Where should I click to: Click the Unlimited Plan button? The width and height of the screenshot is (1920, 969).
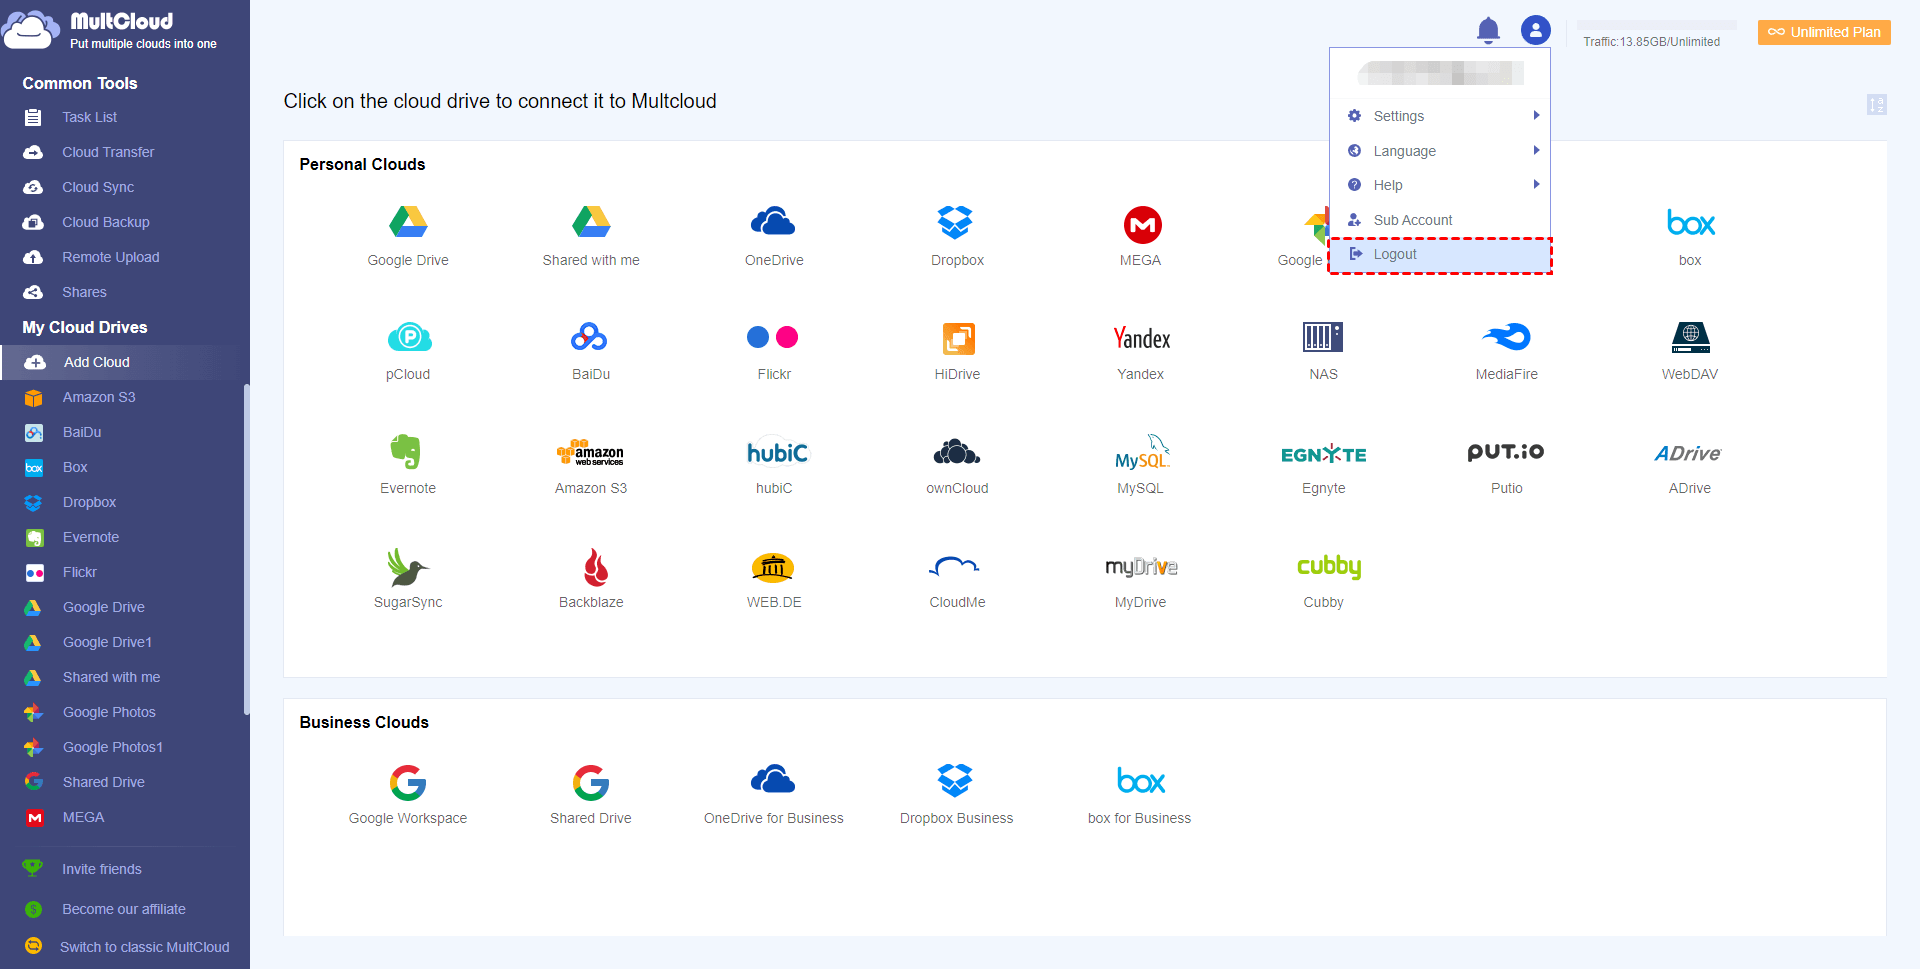1824,32
